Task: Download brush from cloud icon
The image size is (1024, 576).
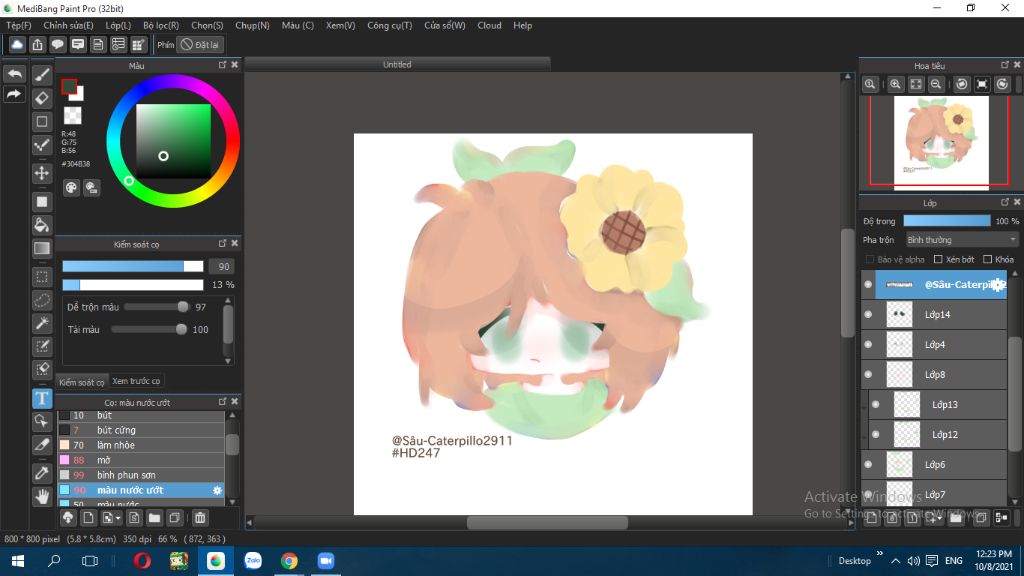Action: click(68, 518)
